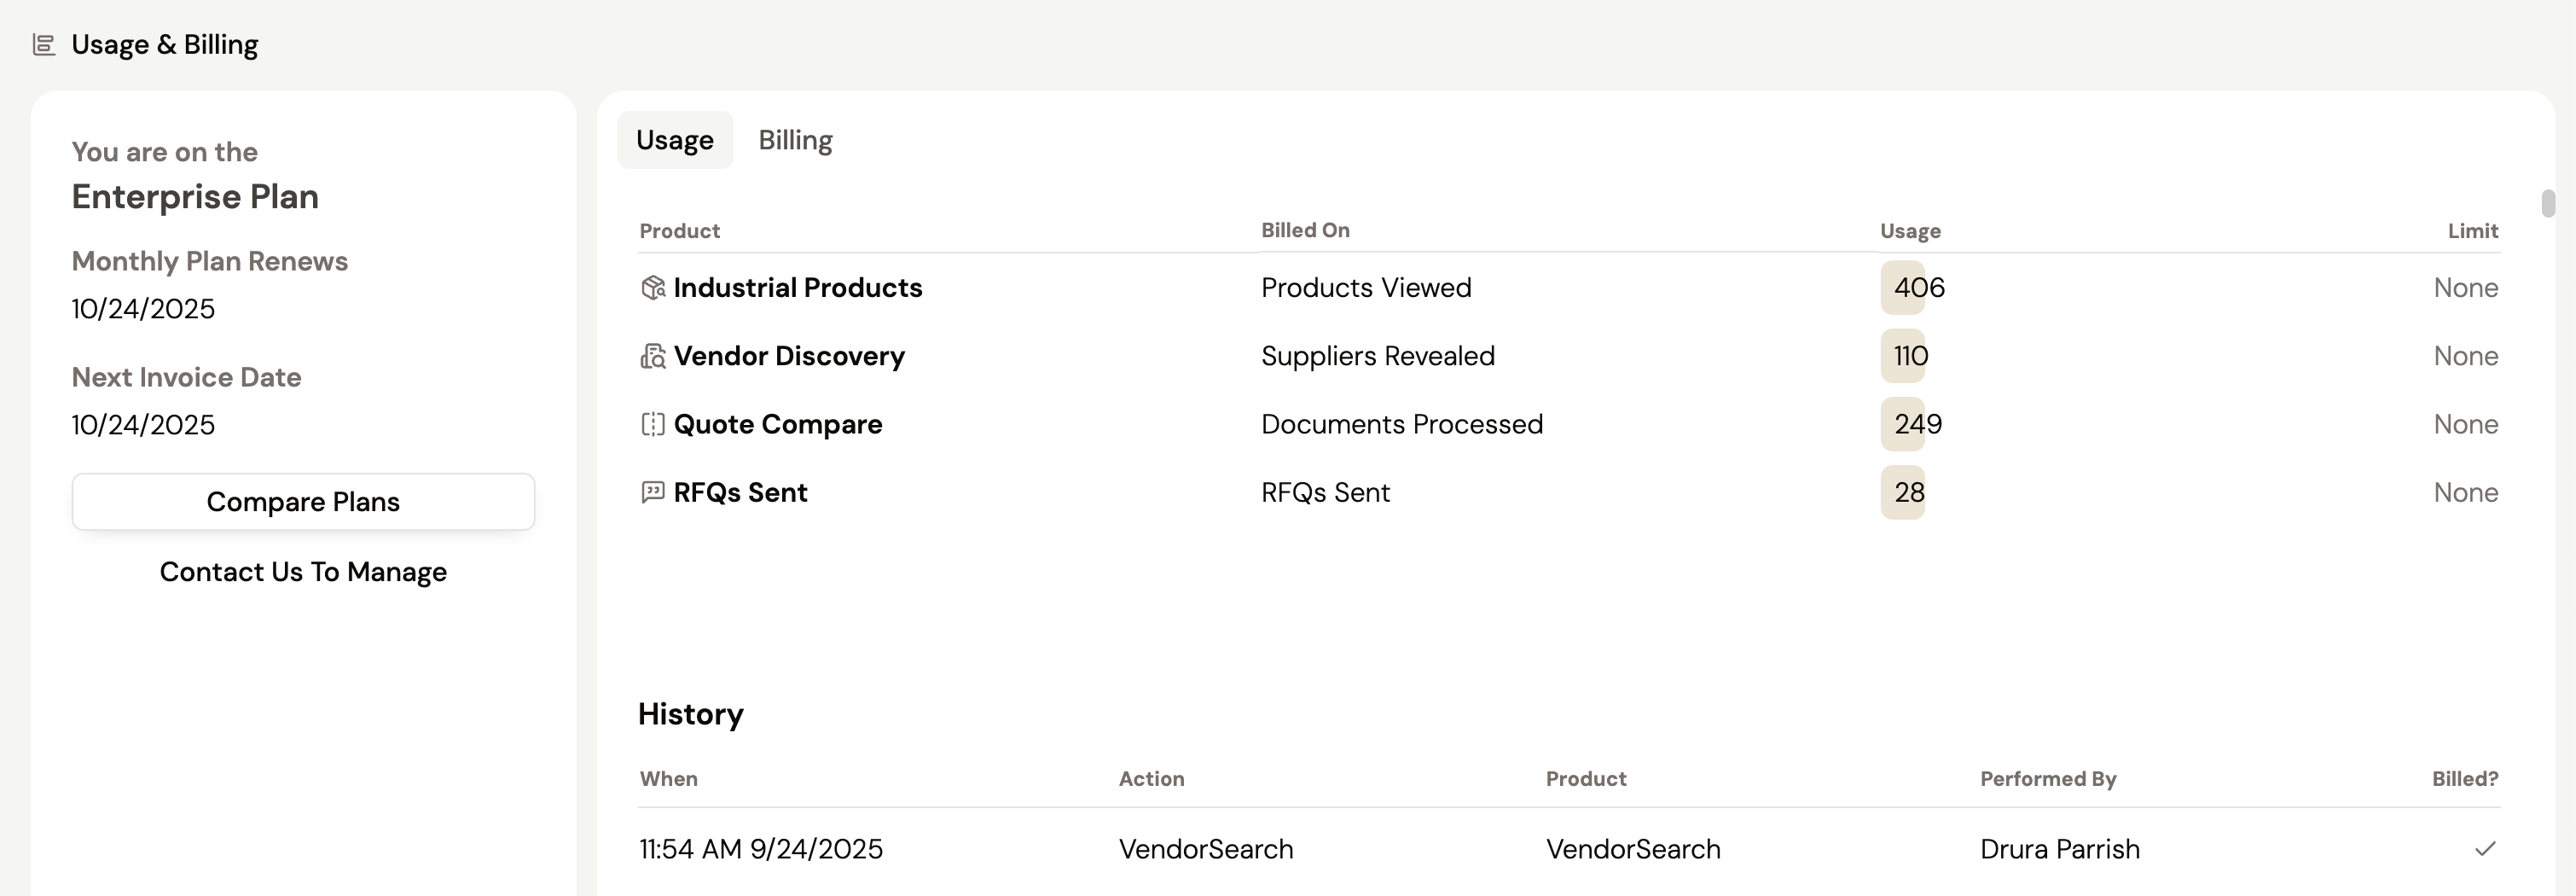Image resolution: width=2576 pixels, height=896 pixels.
Task: Click the 110 Vendor Discovery usage badge
Action: (1908, 356)
